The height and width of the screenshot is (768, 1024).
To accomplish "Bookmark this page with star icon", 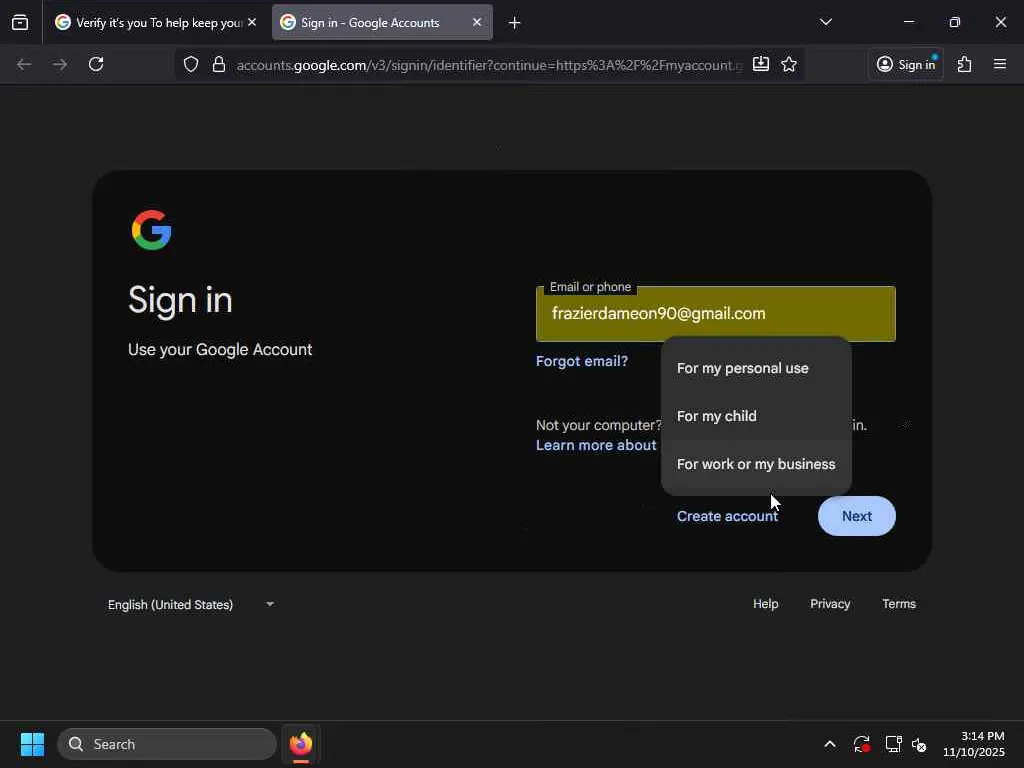I will (789, 64).
